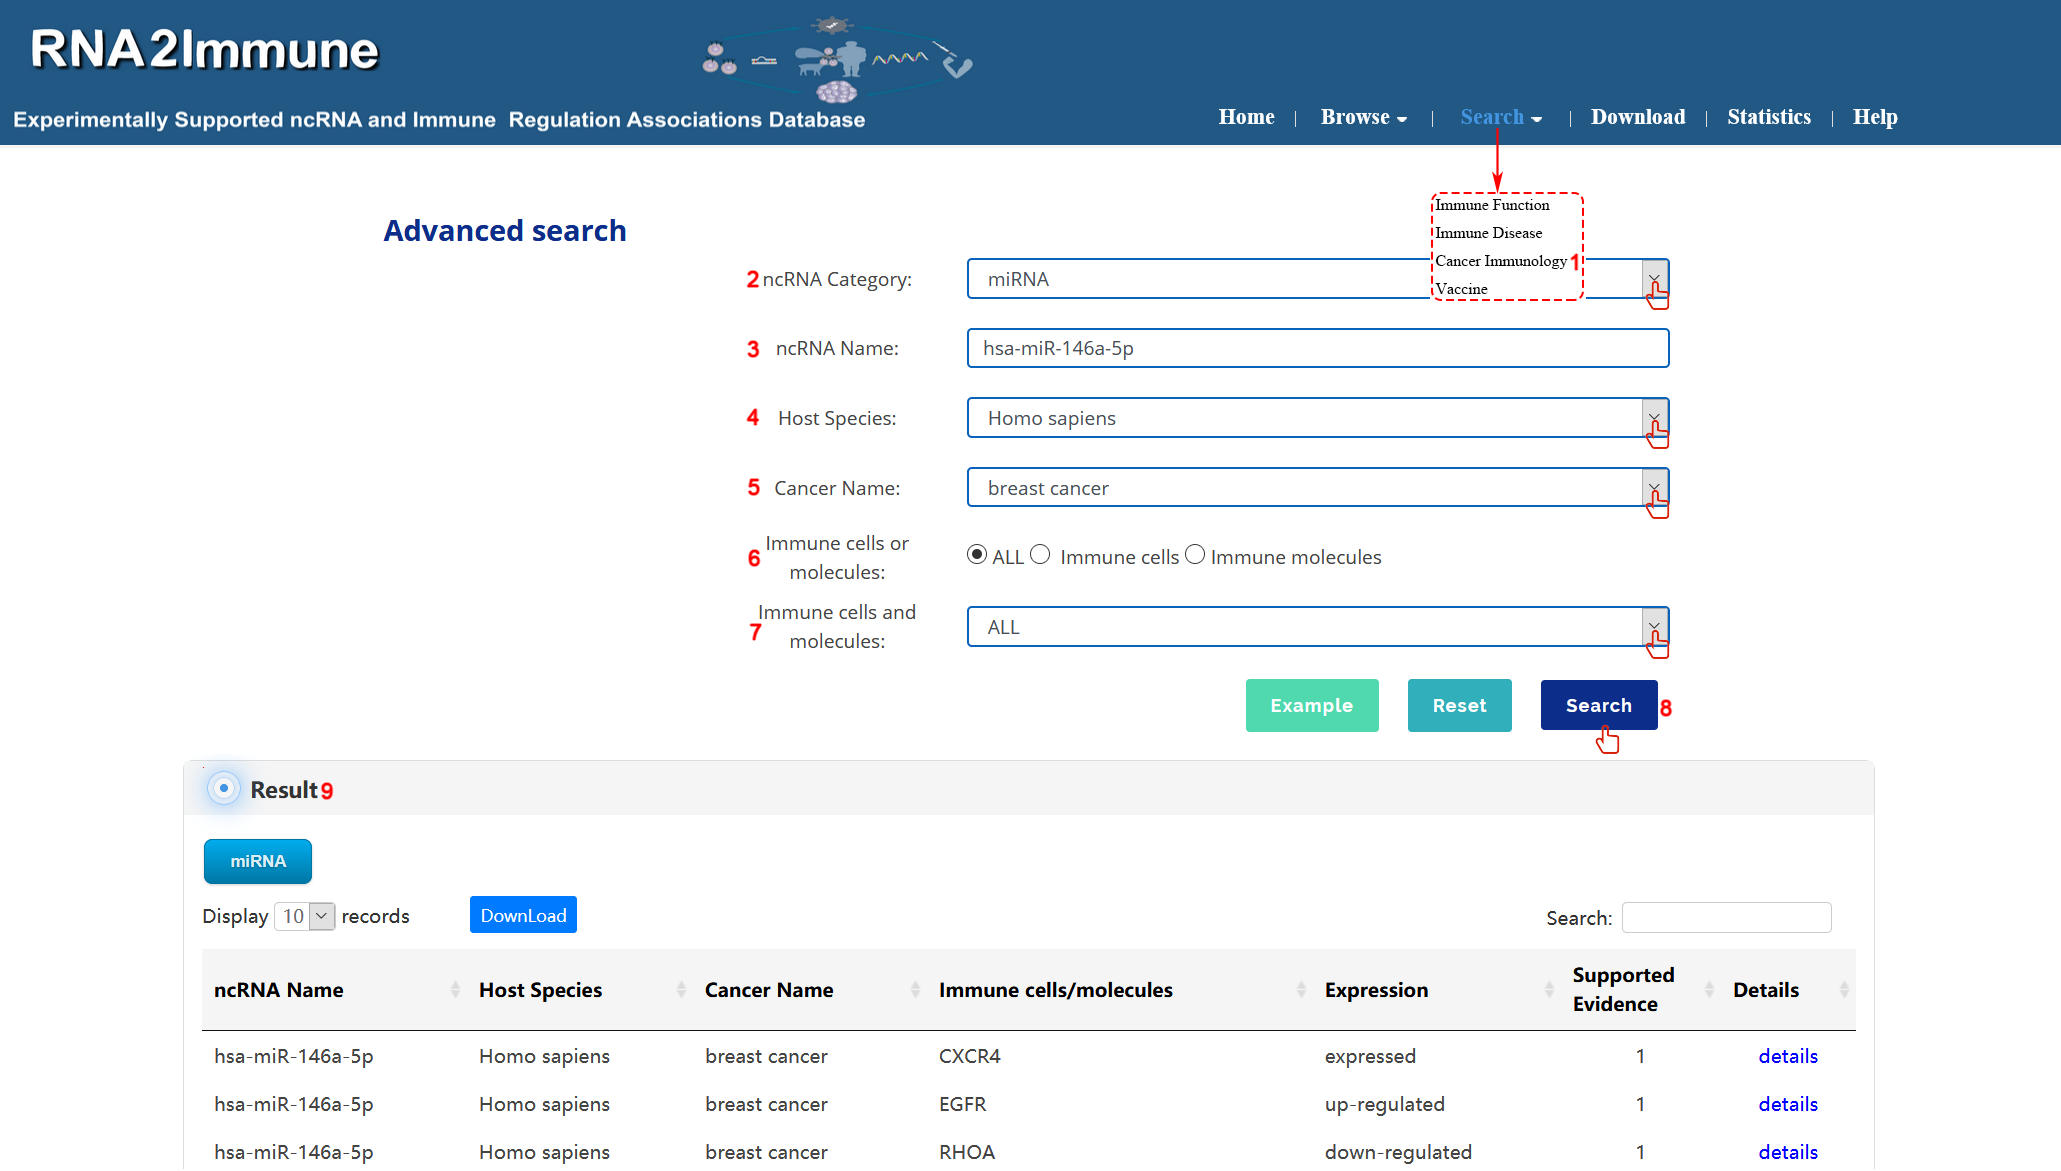Sort by Immune cells/molecules column arrows
This screenshot has width=2061, height=1171.
coord(1301,990)
